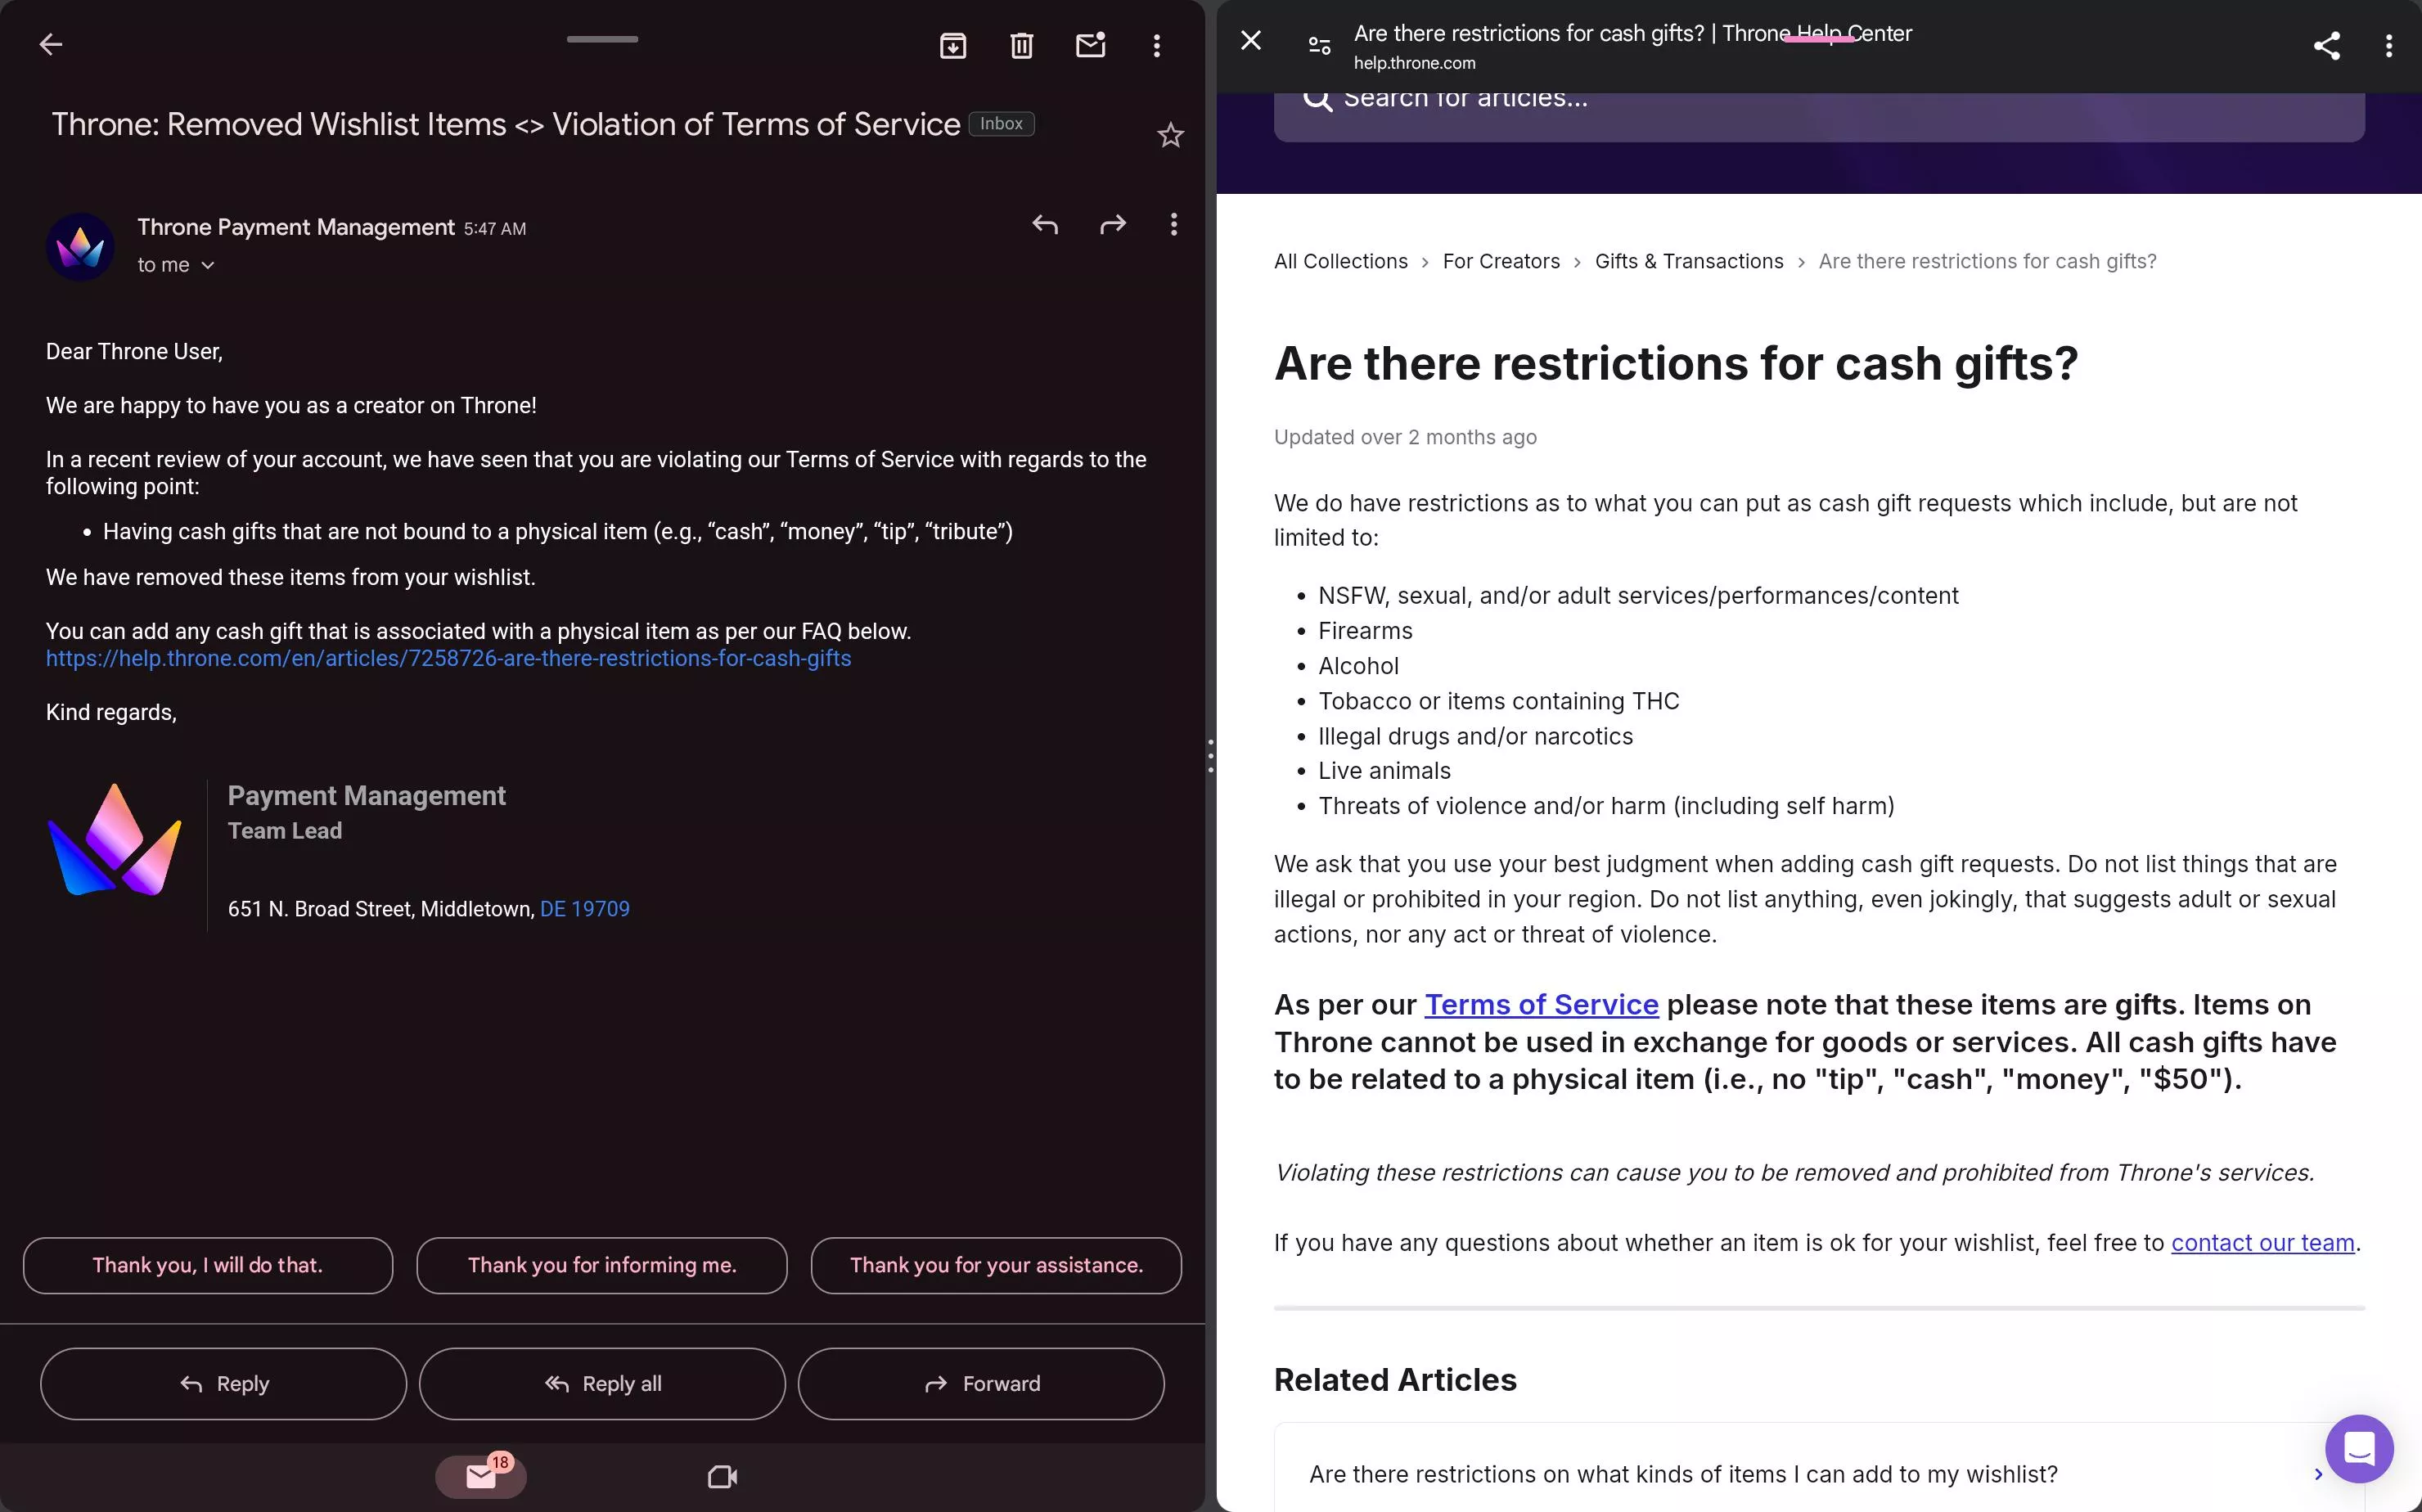Mark the email as unread
Viewport: 2422px width, 1512px height.
(x=1090, y=45)
